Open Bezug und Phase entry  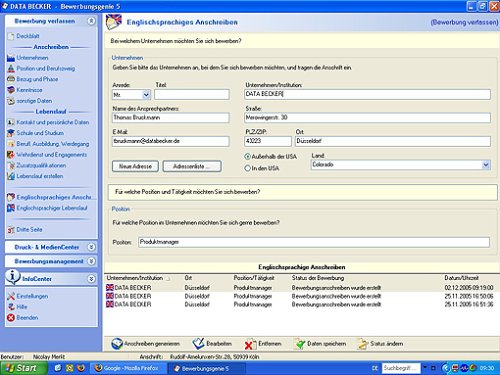(x=33, y=79)
